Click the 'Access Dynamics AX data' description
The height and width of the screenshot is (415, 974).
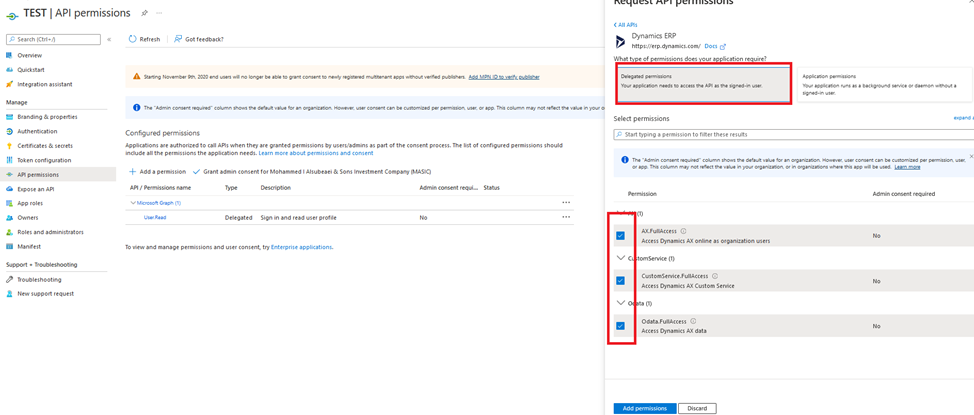coord(673,331)
